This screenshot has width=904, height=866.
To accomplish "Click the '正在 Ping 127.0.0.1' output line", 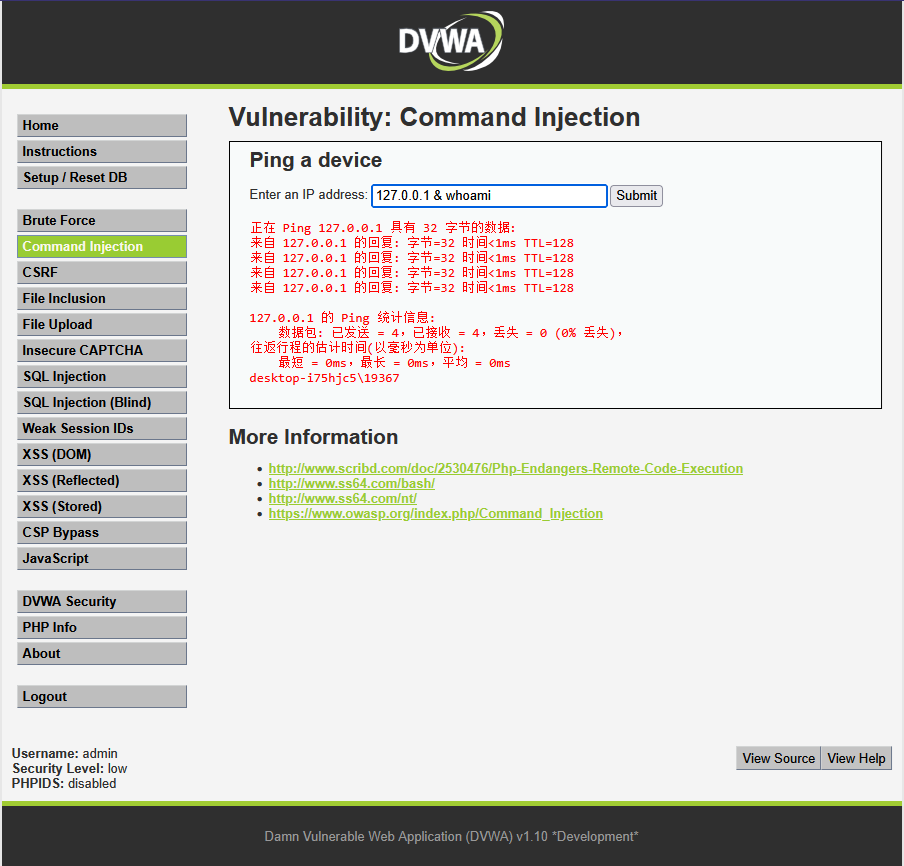I will pos(383,228).
